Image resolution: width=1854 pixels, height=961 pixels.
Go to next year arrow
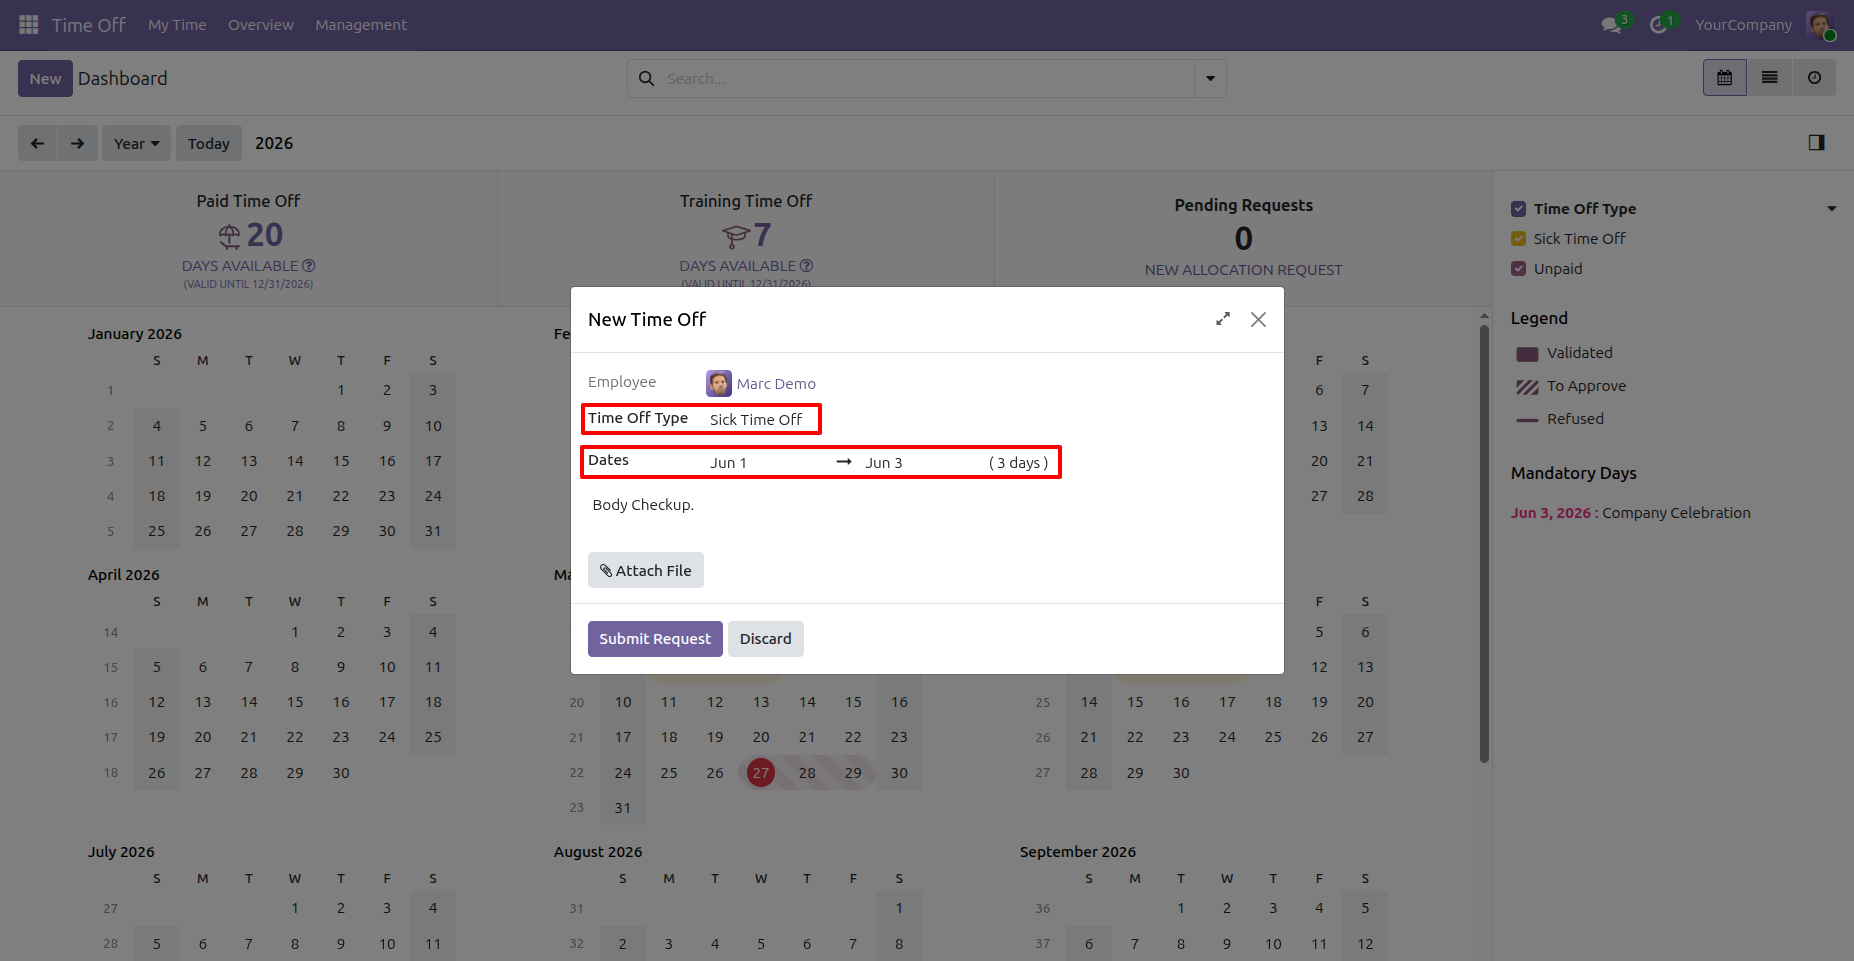tap(78, 143)
